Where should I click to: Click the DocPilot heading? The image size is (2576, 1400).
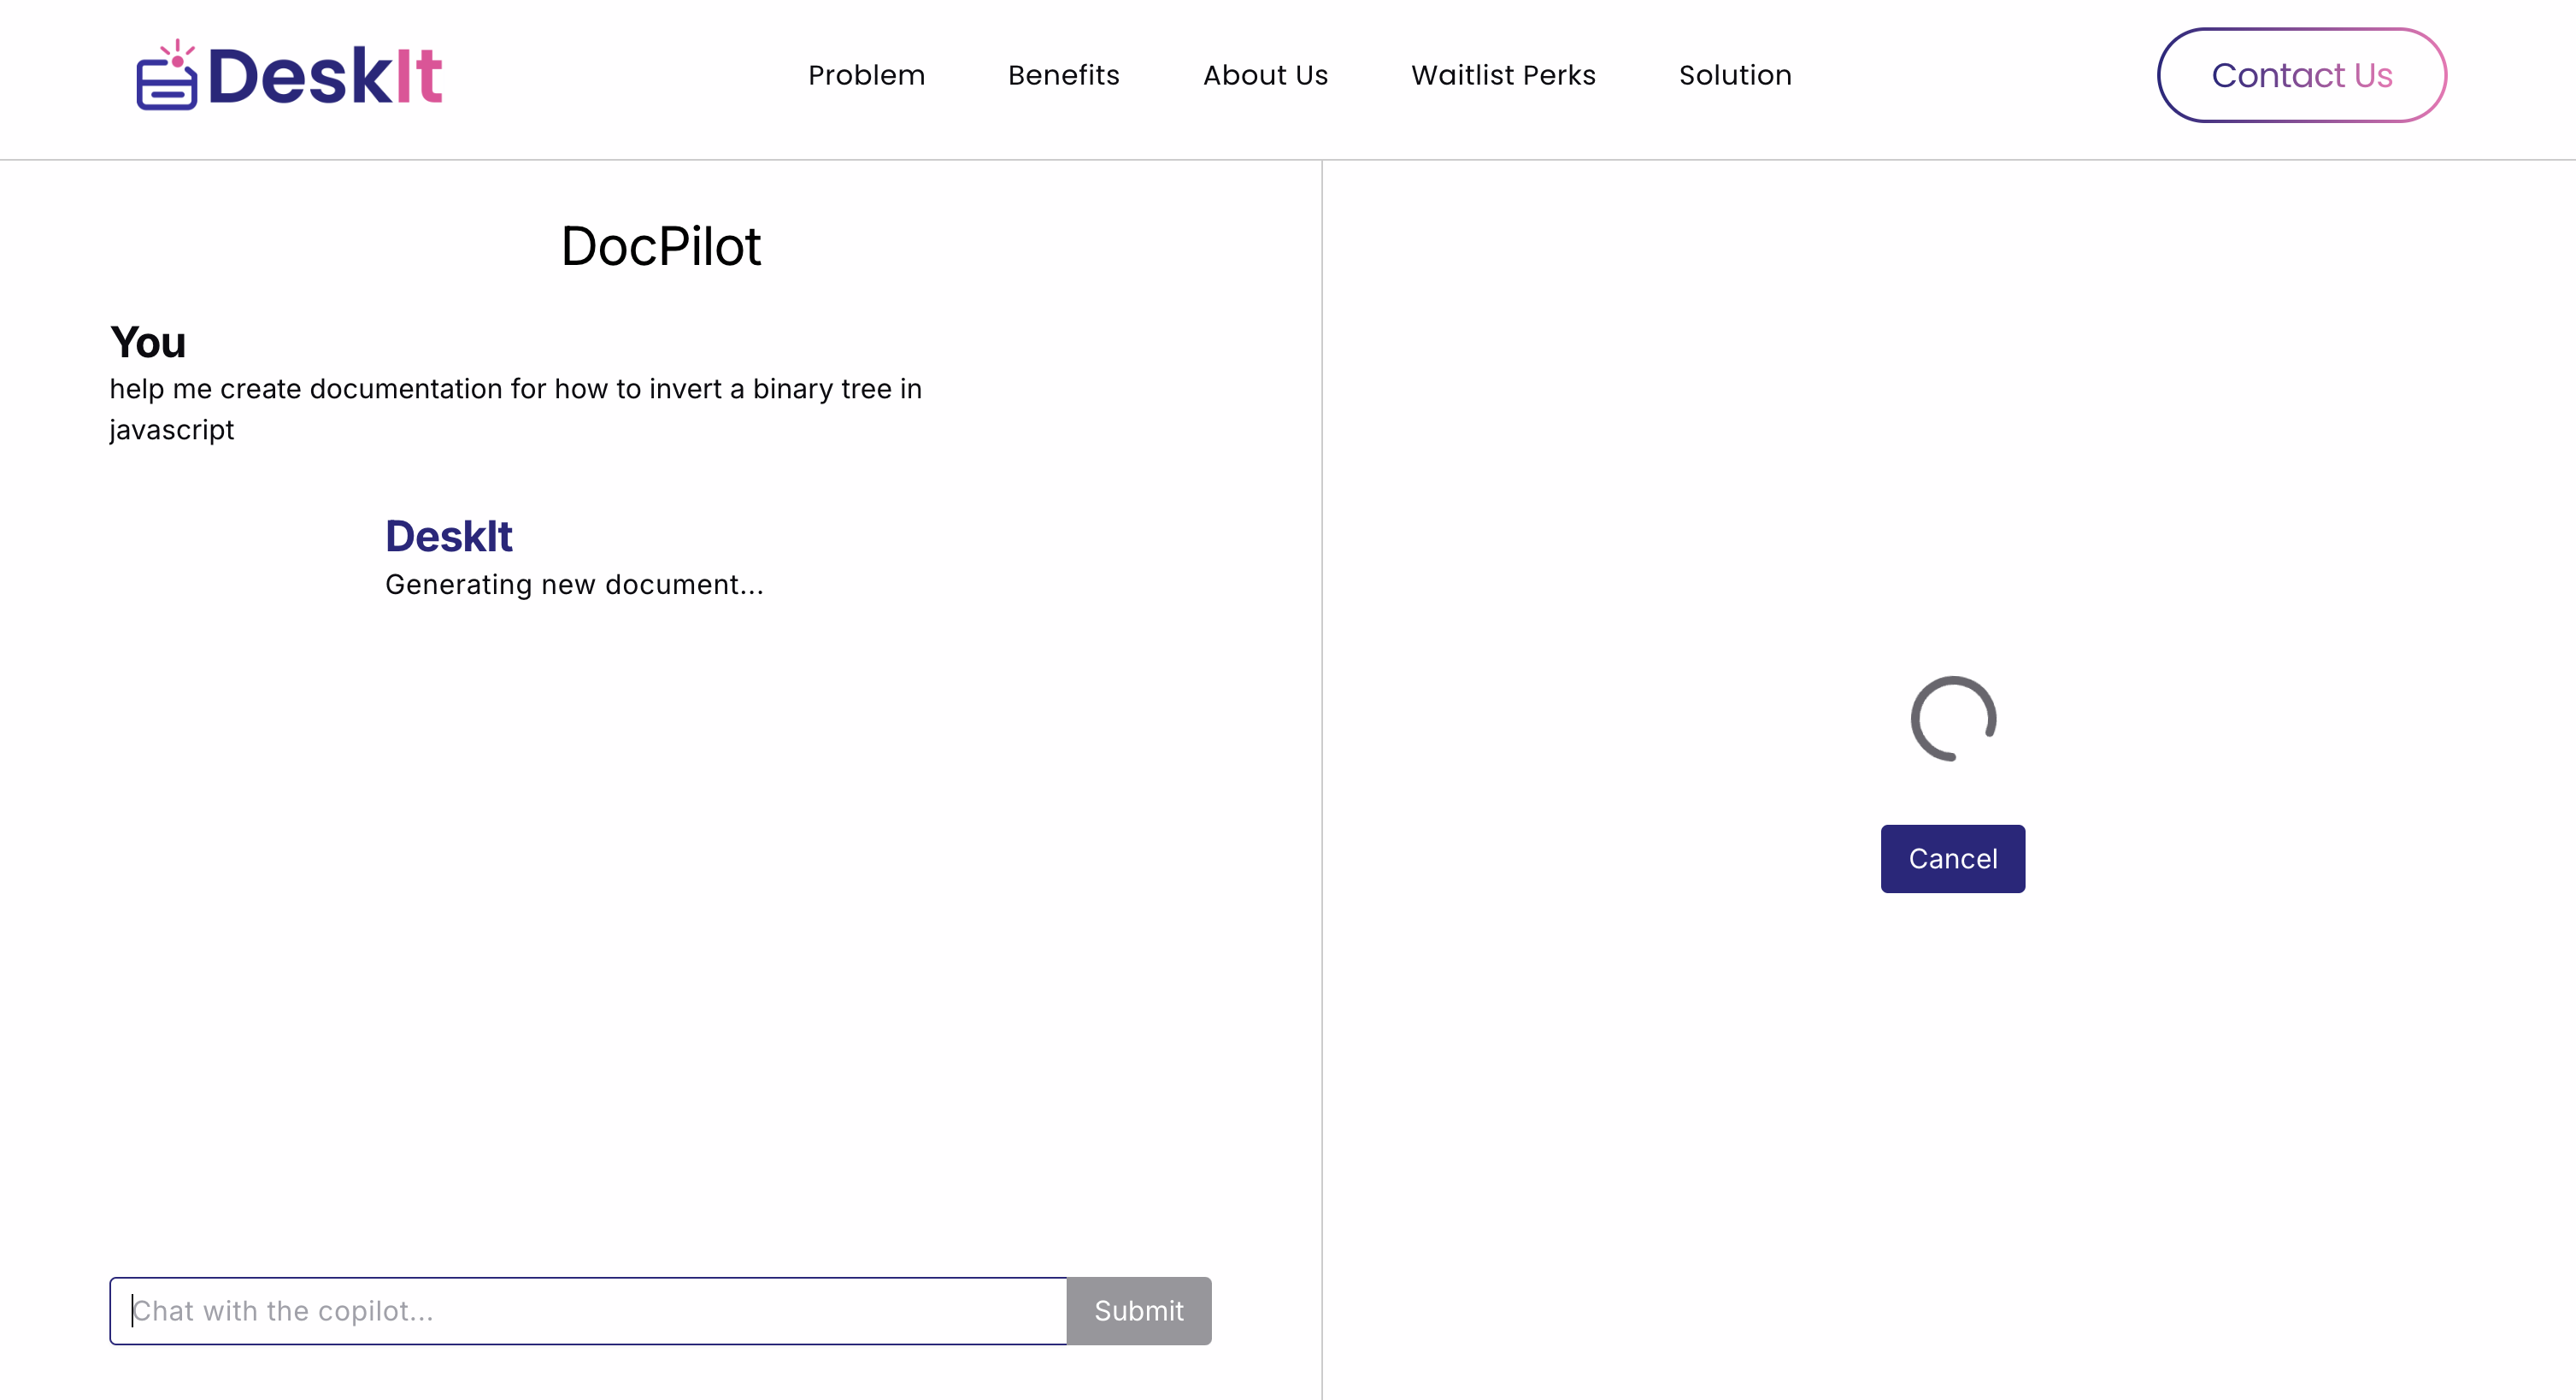(x=660, y=246)
